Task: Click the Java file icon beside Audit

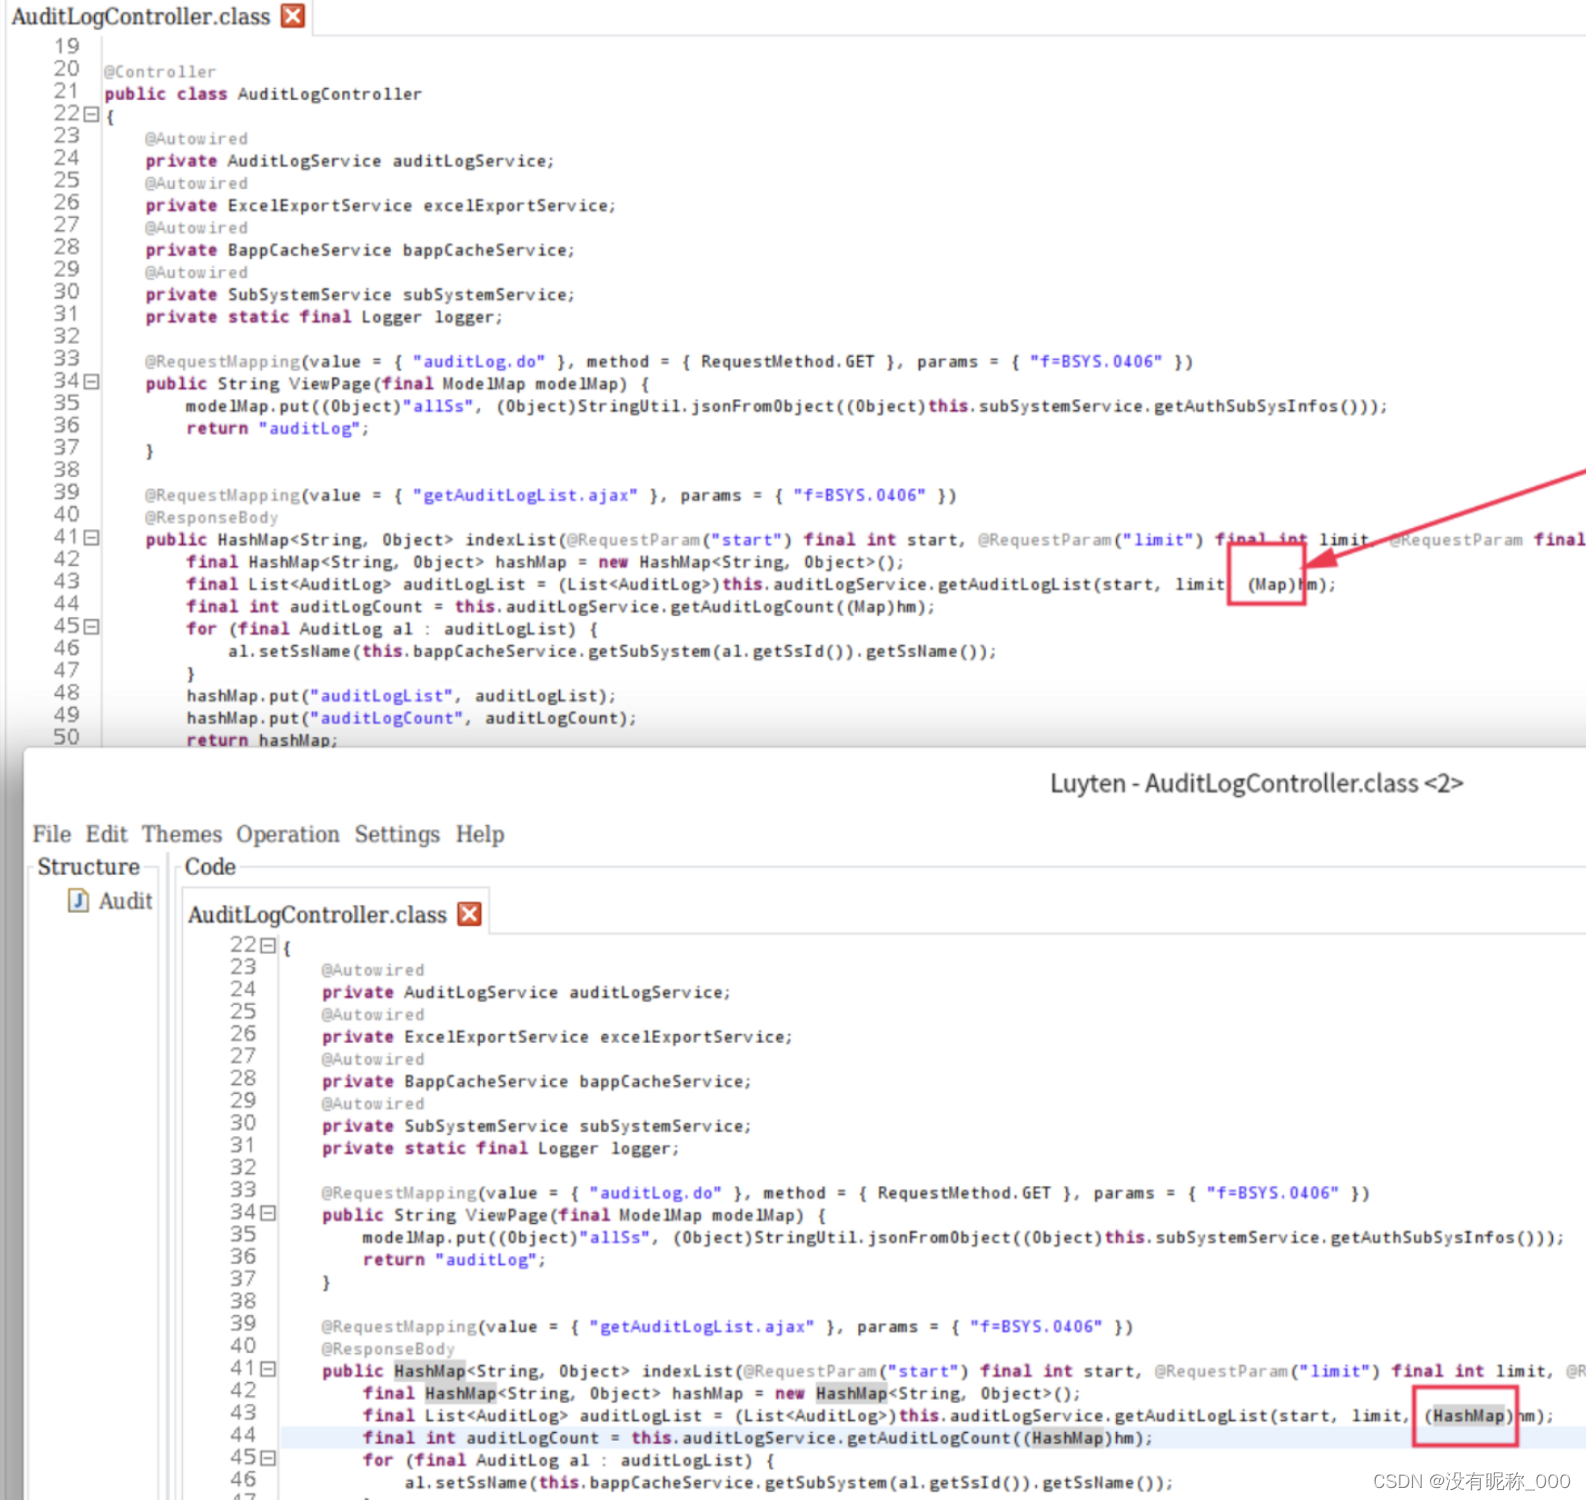Action: tap(78, 901)
